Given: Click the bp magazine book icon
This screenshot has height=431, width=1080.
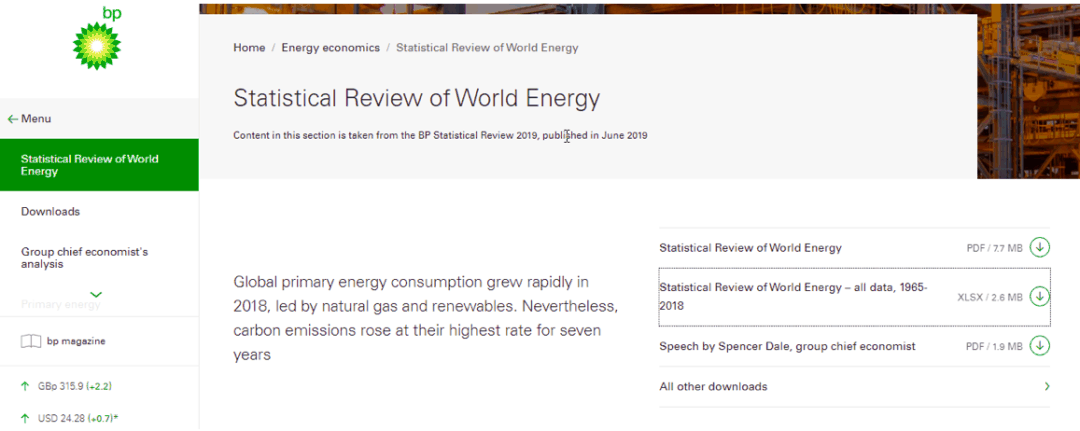Looking at the screenshot, I should tap(31, 341).
